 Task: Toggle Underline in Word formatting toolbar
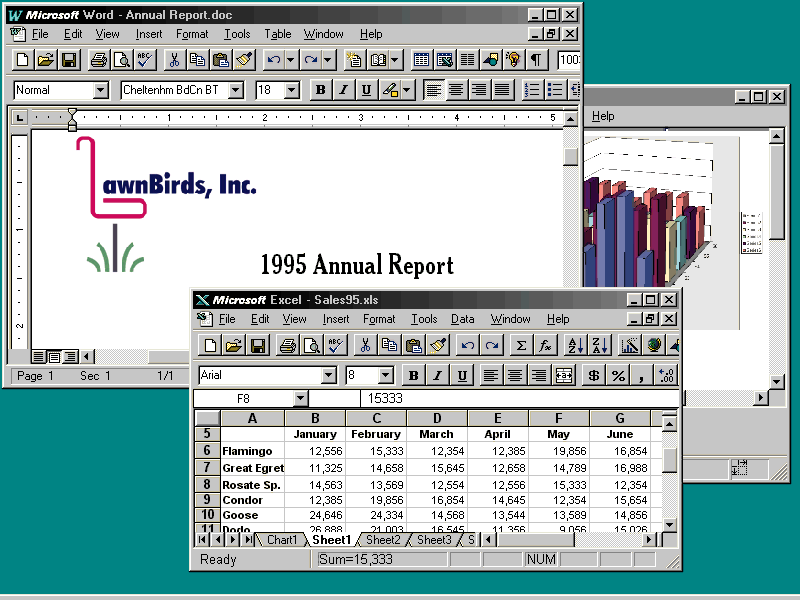pos(366,90)
